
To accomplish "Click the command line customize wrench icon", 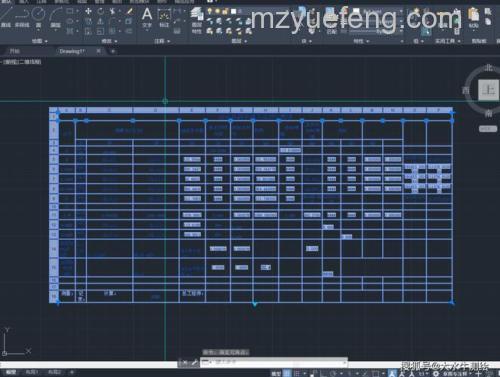I will point(194,362).
